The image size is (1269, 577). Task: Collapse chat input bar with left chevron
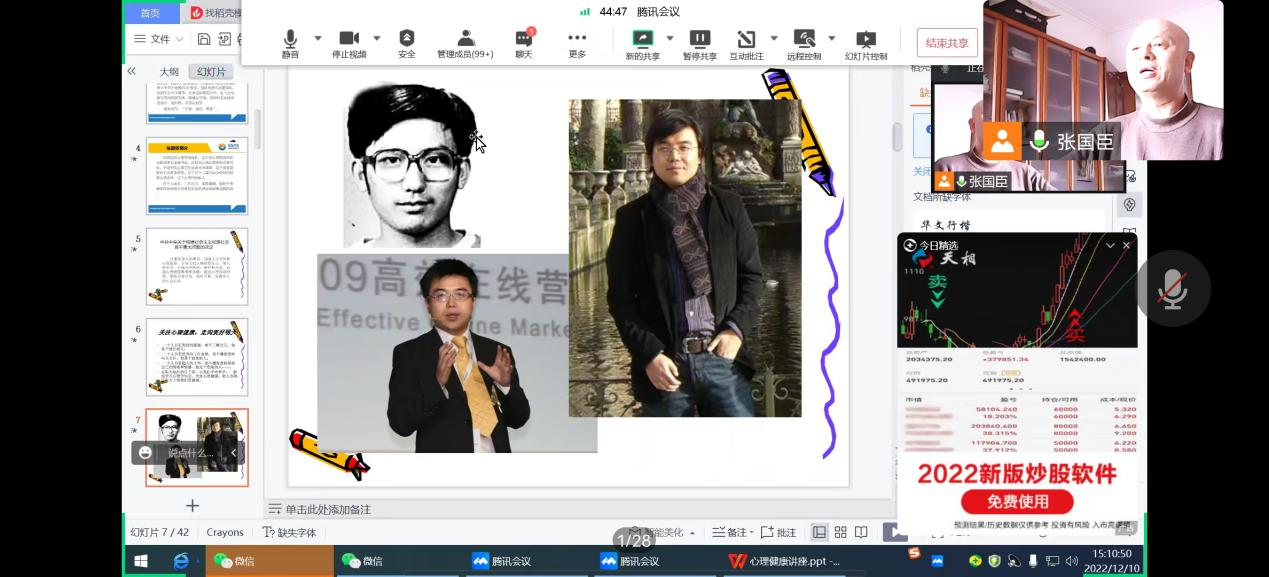pyautogui.click(x=234, y=452)
